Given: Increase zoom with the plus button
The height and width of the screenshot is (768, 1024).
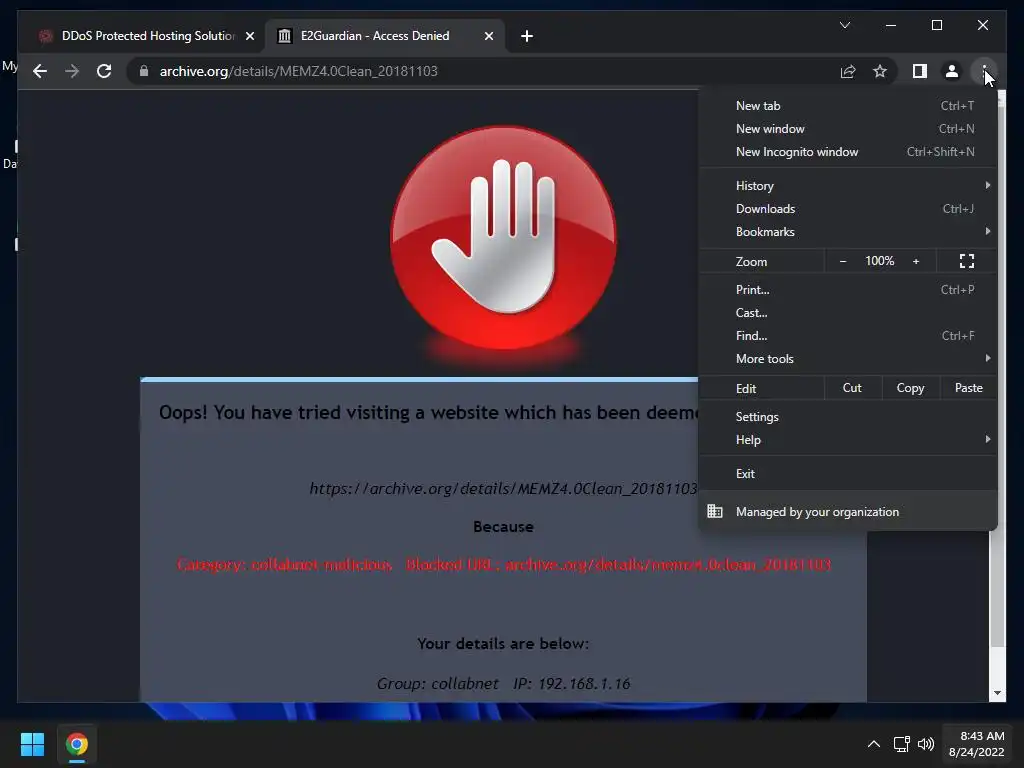Looking at the screenshot, I should coord(916,261).
